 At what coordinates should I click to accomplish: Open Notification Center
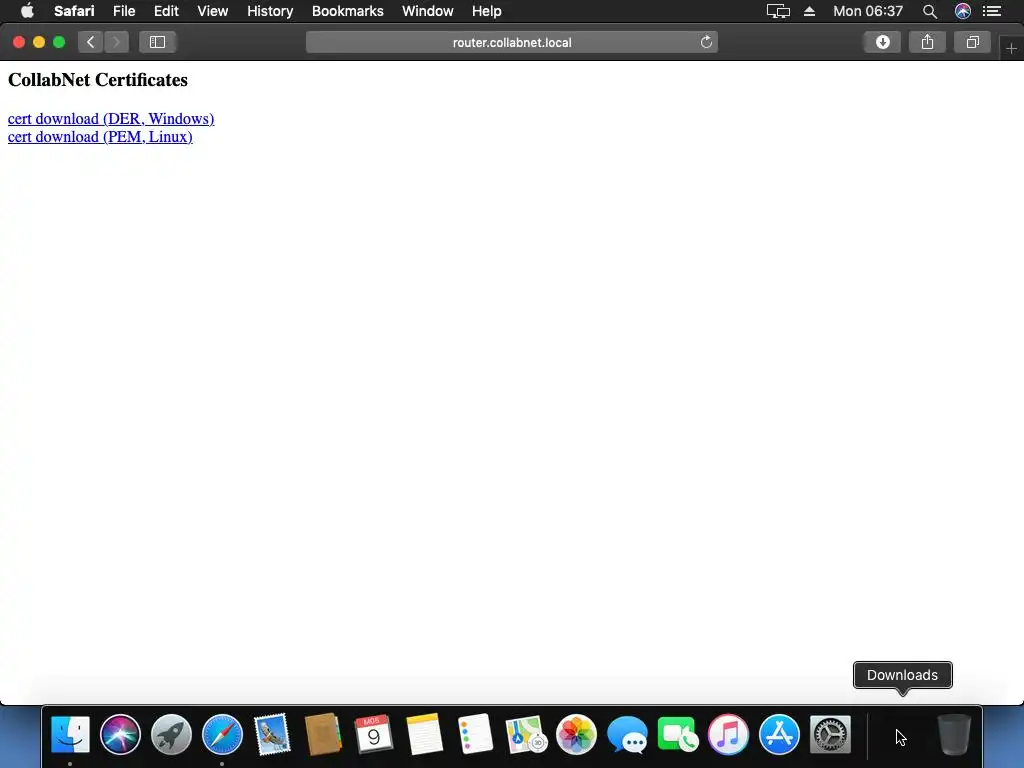(993, 11)
